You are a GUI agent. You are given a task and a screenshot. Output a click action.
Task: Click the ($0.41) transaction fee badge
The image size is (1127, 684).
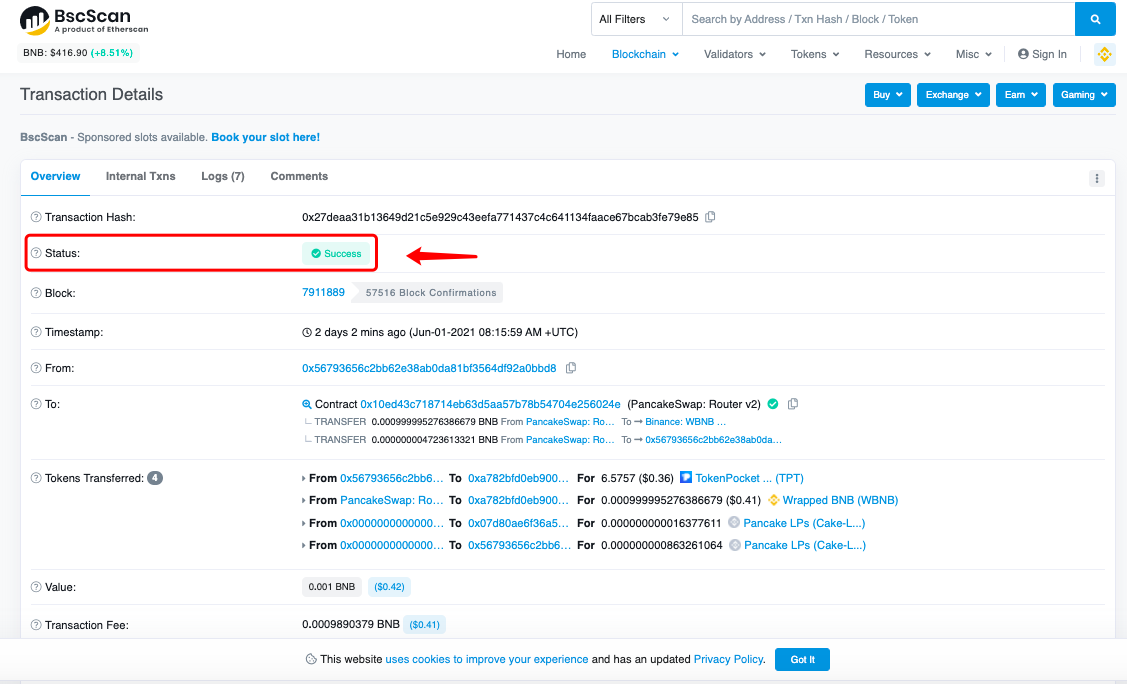coord(424,625)
